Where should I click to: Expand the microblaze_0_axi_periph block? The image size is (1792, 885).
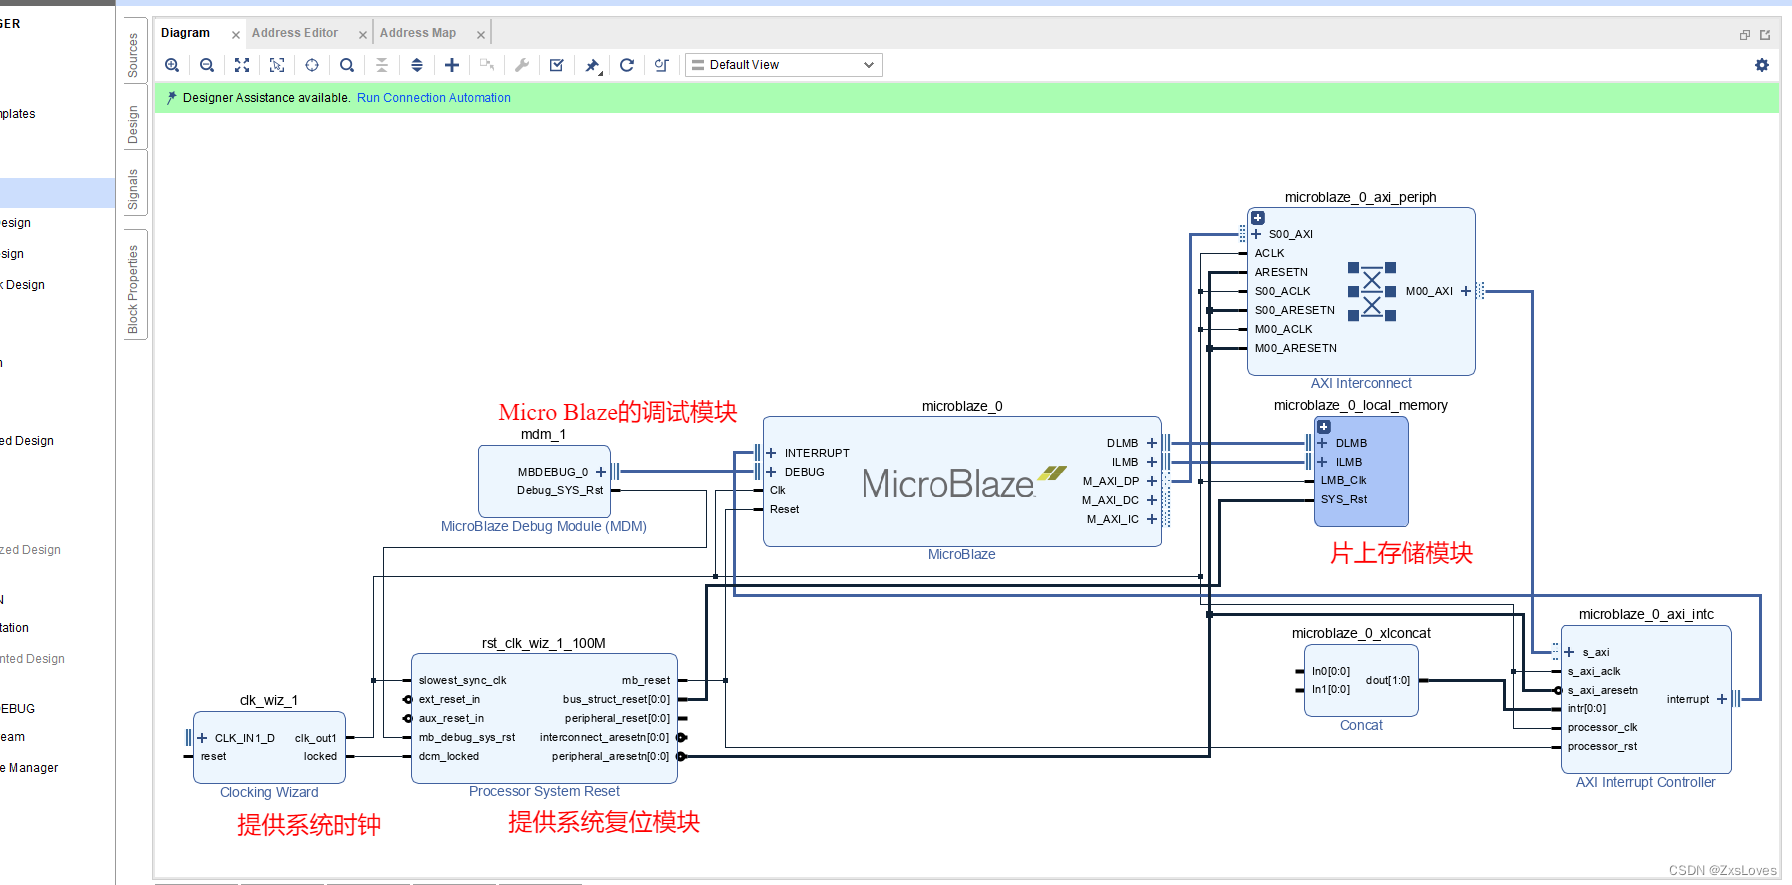[x=1258, y=218]
